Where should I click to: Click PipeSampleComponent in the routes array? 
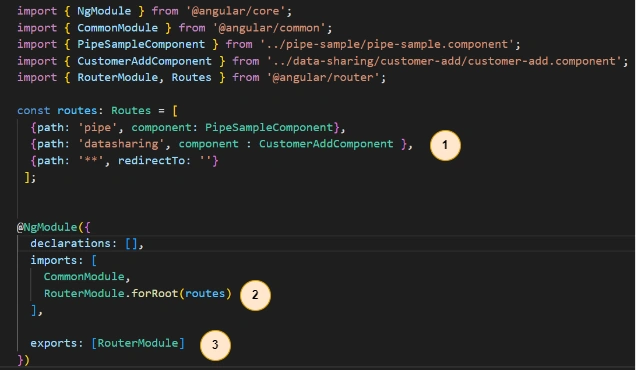click(x=269, y=127)
